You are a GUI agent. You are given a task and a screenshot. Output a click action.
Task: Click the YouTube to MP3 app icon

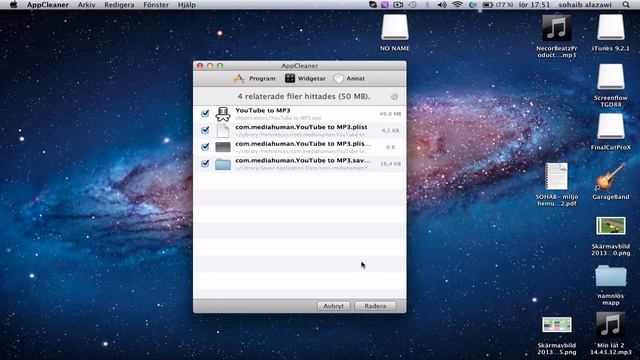click(223, 114)
